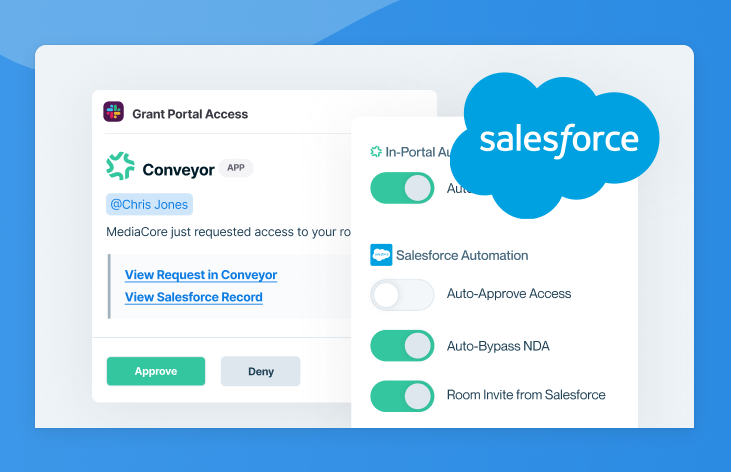
Task: Toggle the In-Portal automation switch off
Action: (x=402, y=188)
